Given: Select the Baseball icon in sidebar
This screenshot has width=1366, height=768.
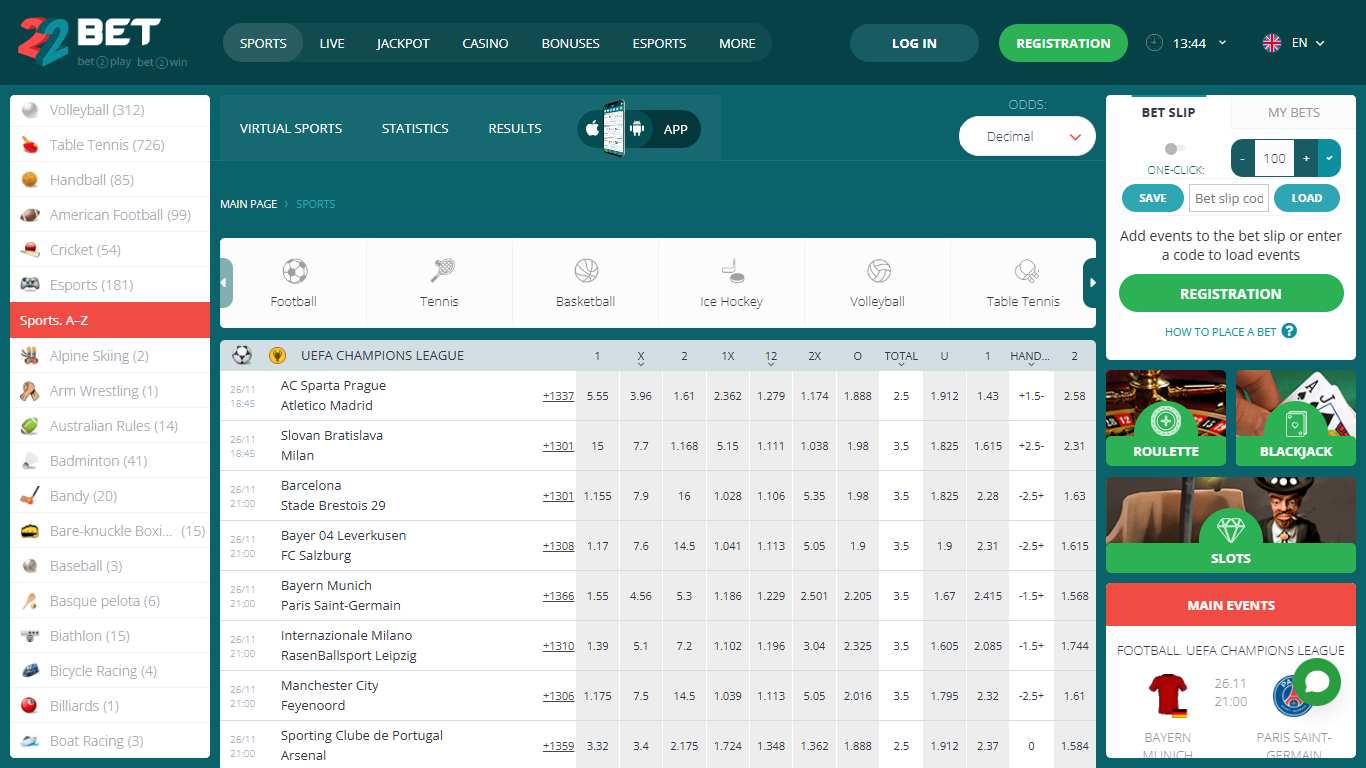Looking at the screenshot, I should 30,566.
